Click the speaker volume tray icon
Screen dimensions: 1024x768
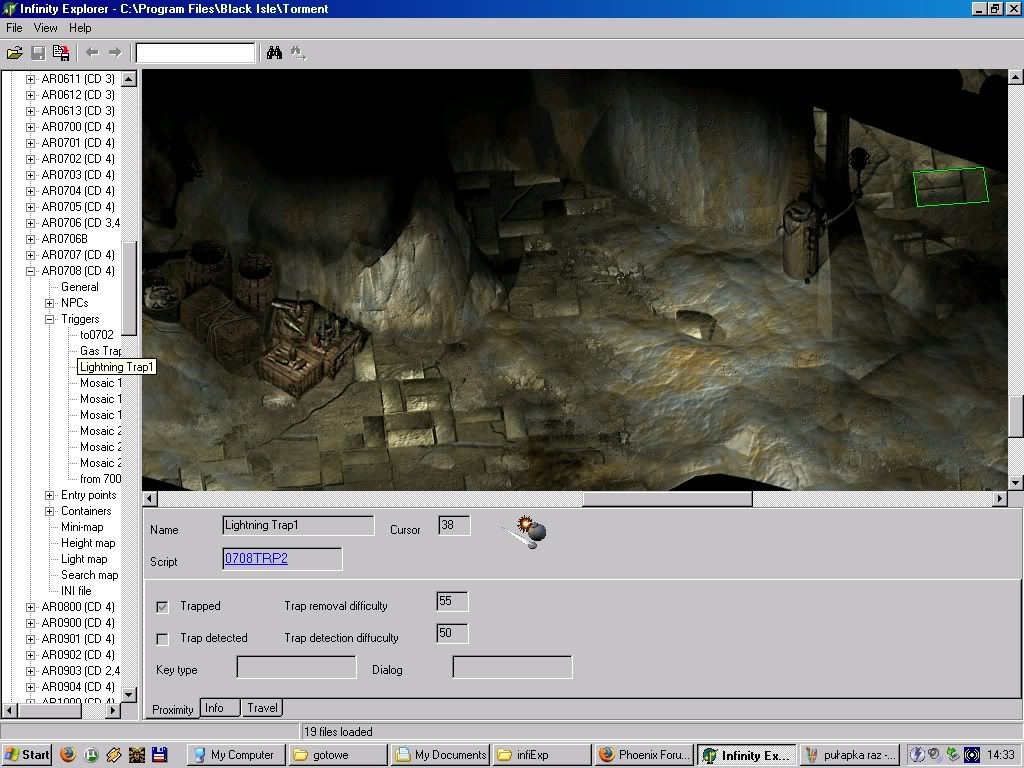935,755
